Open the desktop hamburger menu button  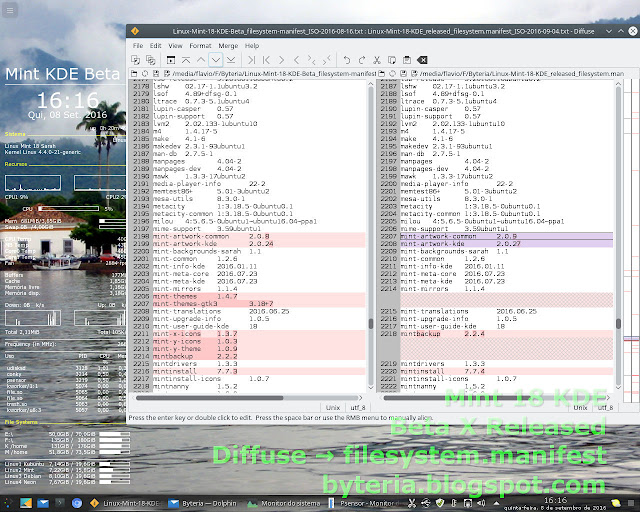[10, 10]
